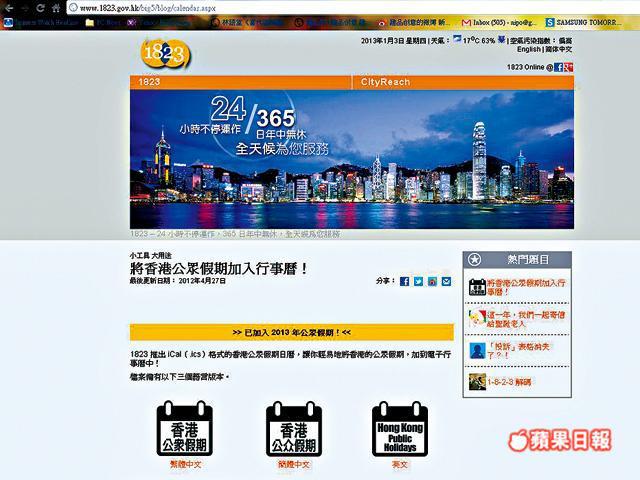This screenshot has width=640, height=480.
Task: Open sidebar link 1-8-2-3 解碼
Action: [x=509, y=382]
